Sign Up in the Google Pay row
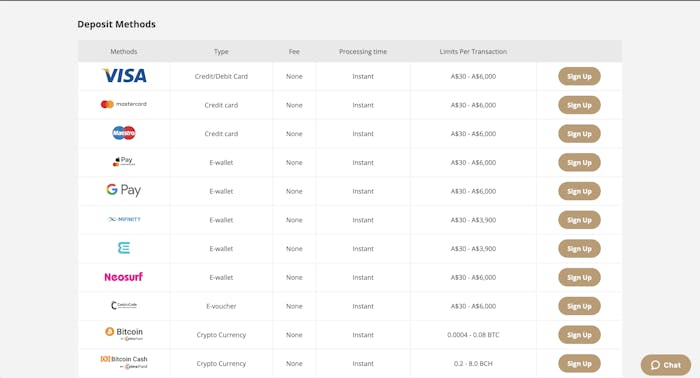 579,191
